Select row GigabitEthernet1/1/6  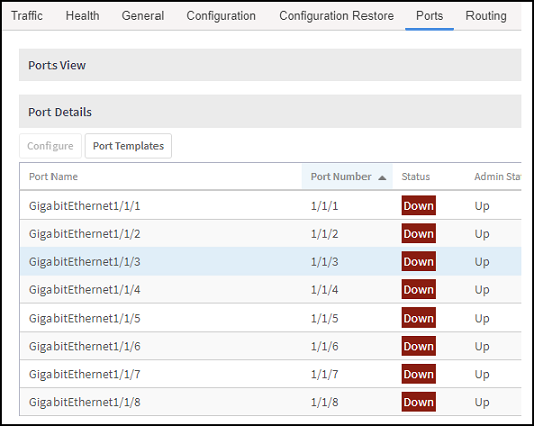click(270, 346)
